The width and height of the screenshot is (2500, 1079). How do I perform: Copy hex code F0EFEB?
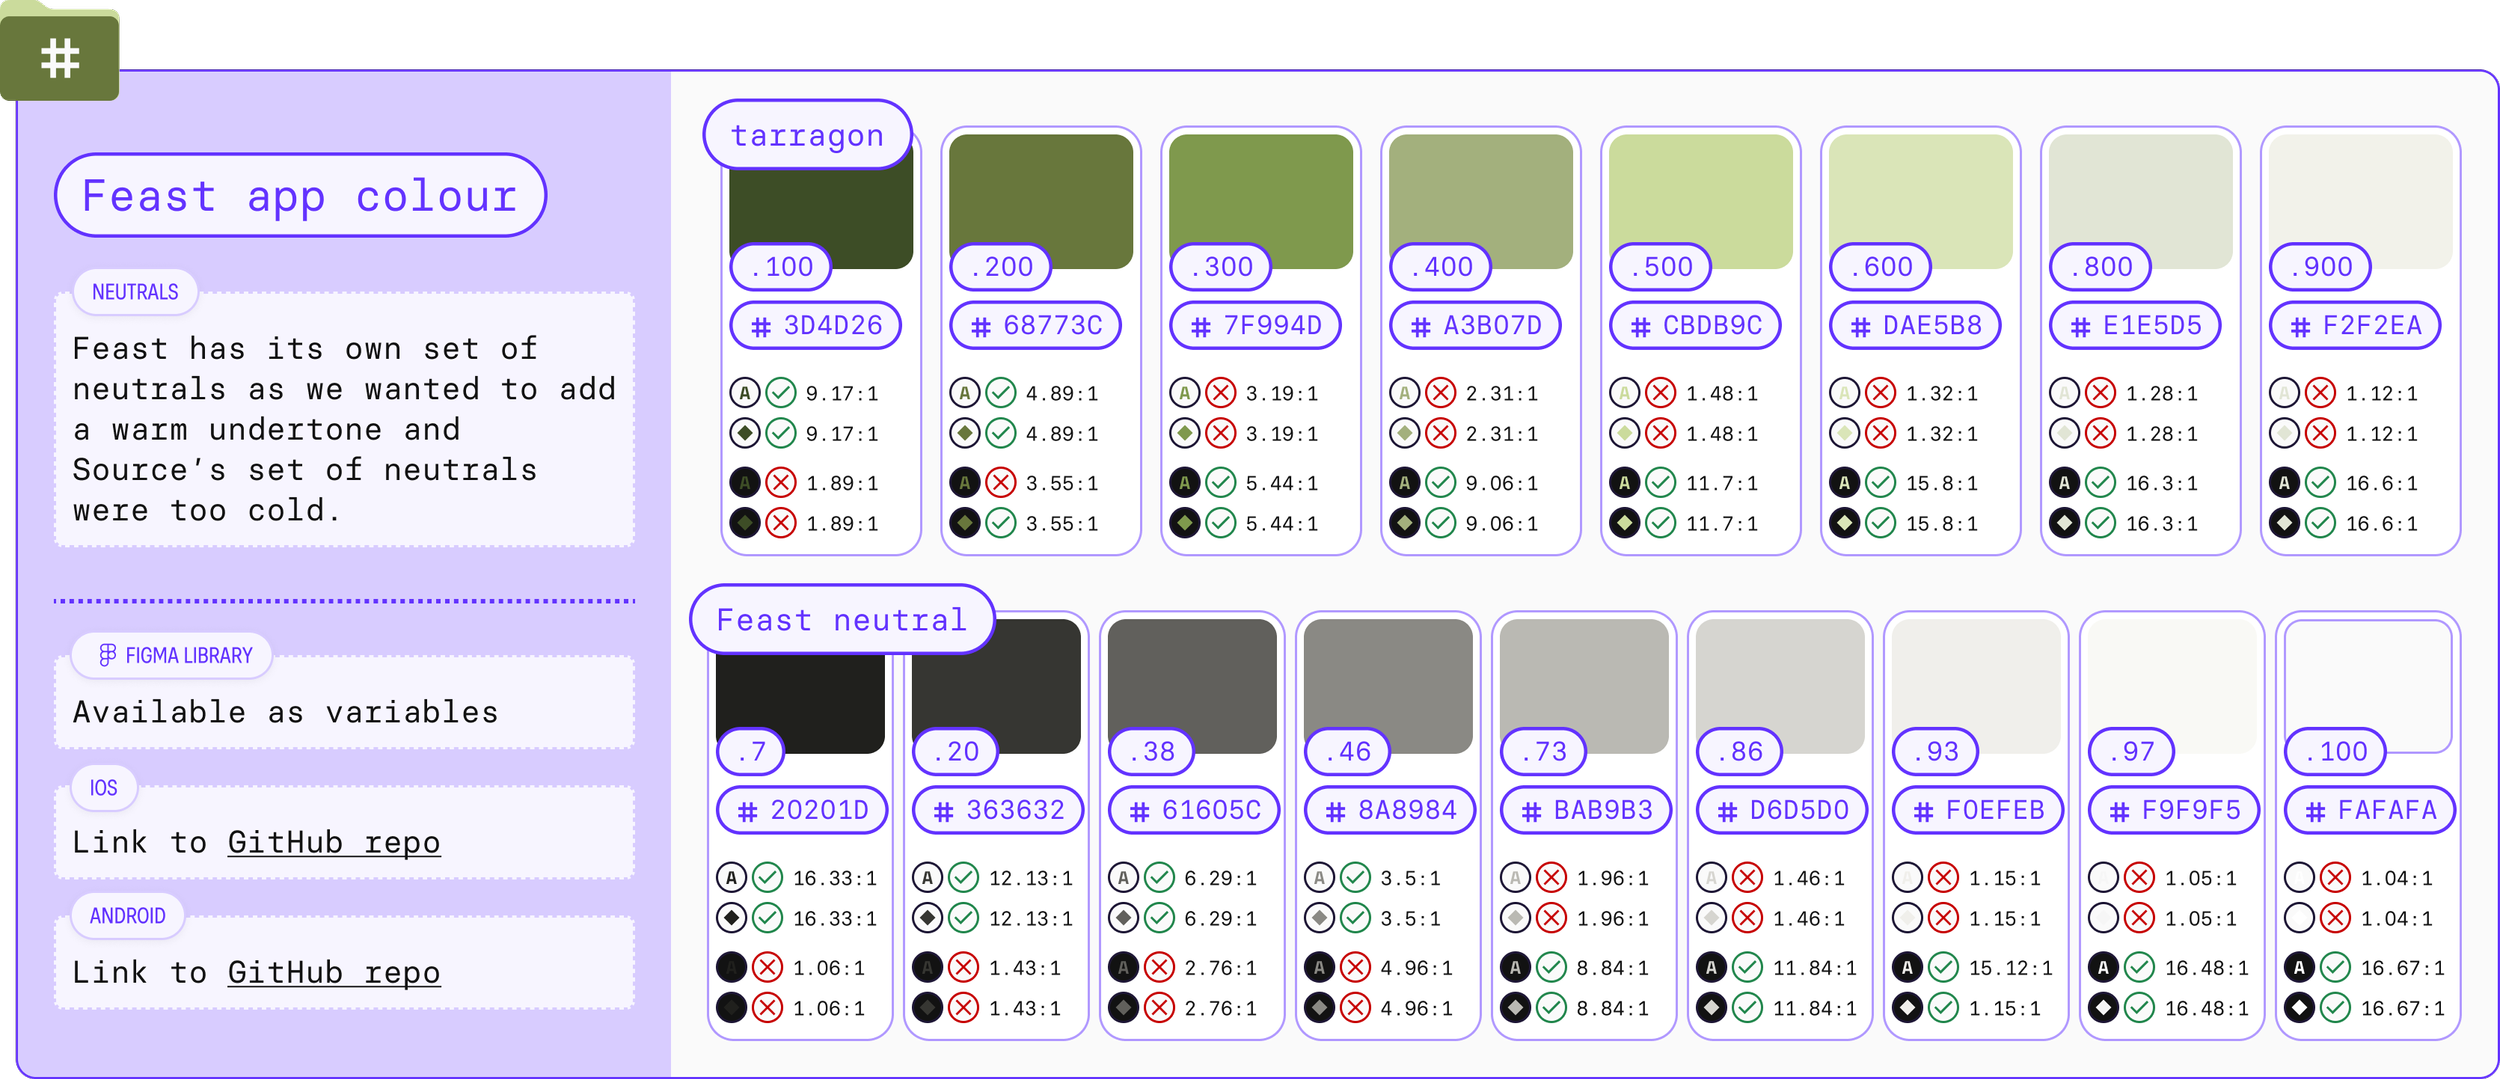click(x=1978, y=810)
